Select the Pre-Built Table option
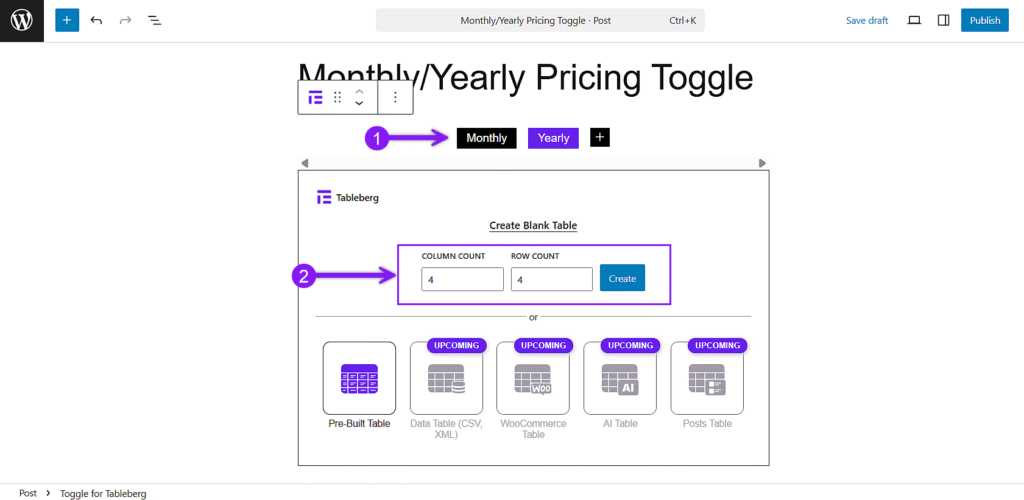The height and width of the screenshot is (500, 1024). (x=359, y=385)
